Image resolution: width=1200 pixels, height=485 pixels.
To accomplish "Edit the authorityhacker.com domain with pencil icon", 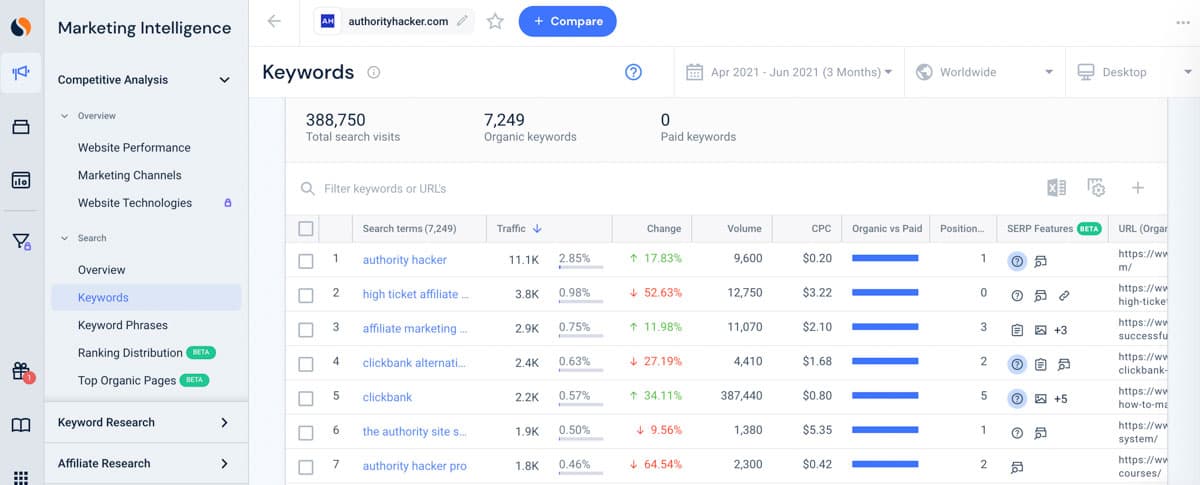I will pyautogui.click(x=462, y=21).
